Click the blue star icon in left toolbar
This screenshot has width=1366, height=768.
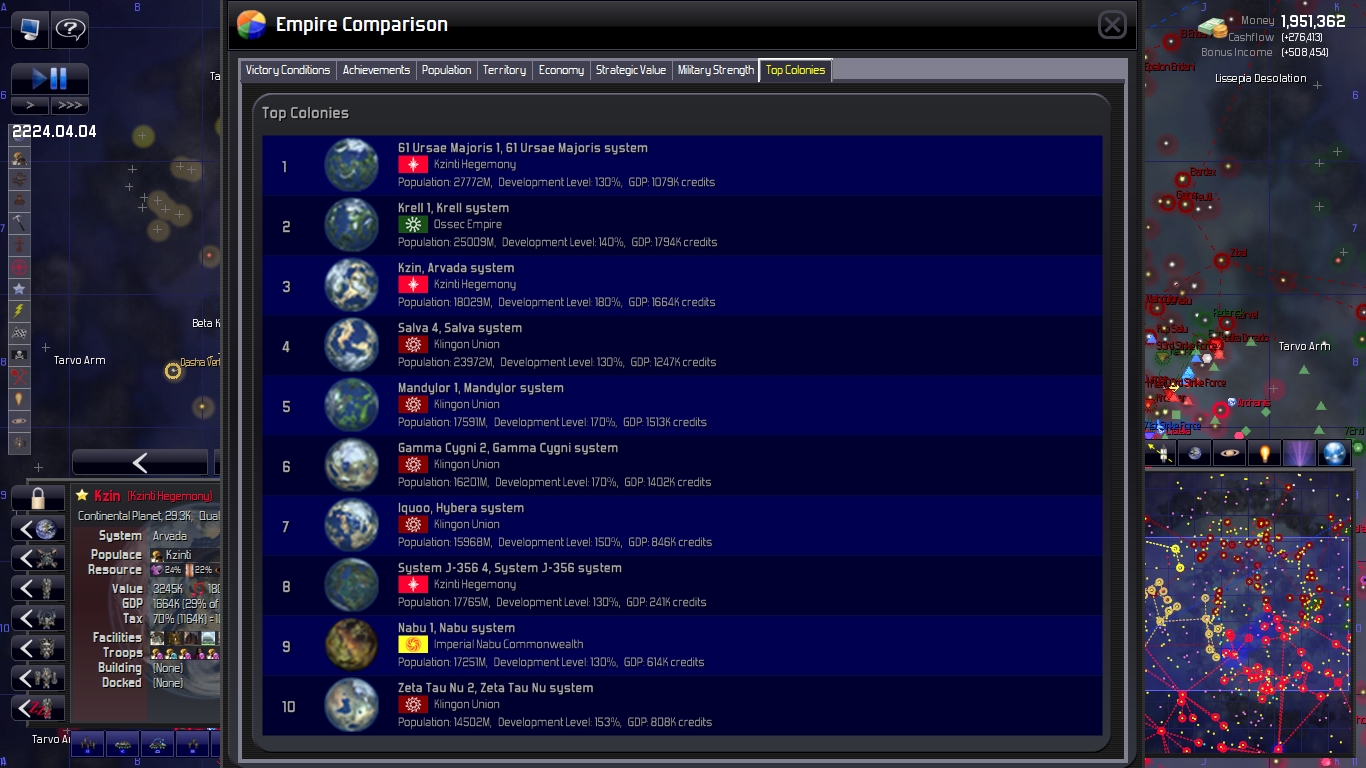(19, 289)
